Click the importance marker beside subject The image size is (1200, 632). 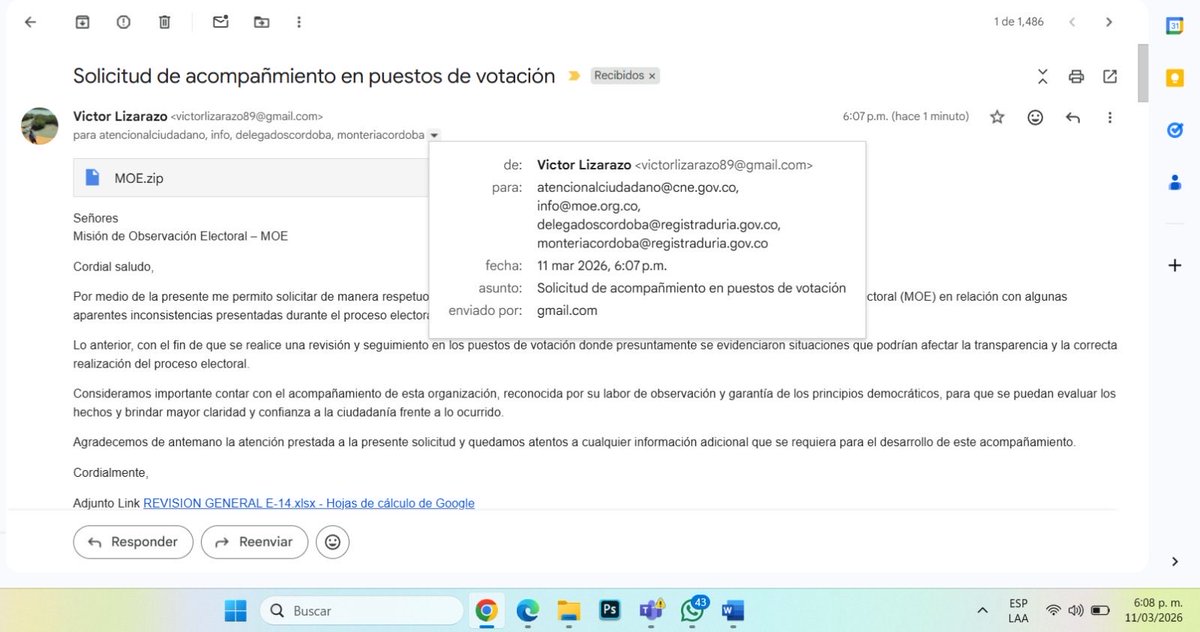click(x=574, y=76)
